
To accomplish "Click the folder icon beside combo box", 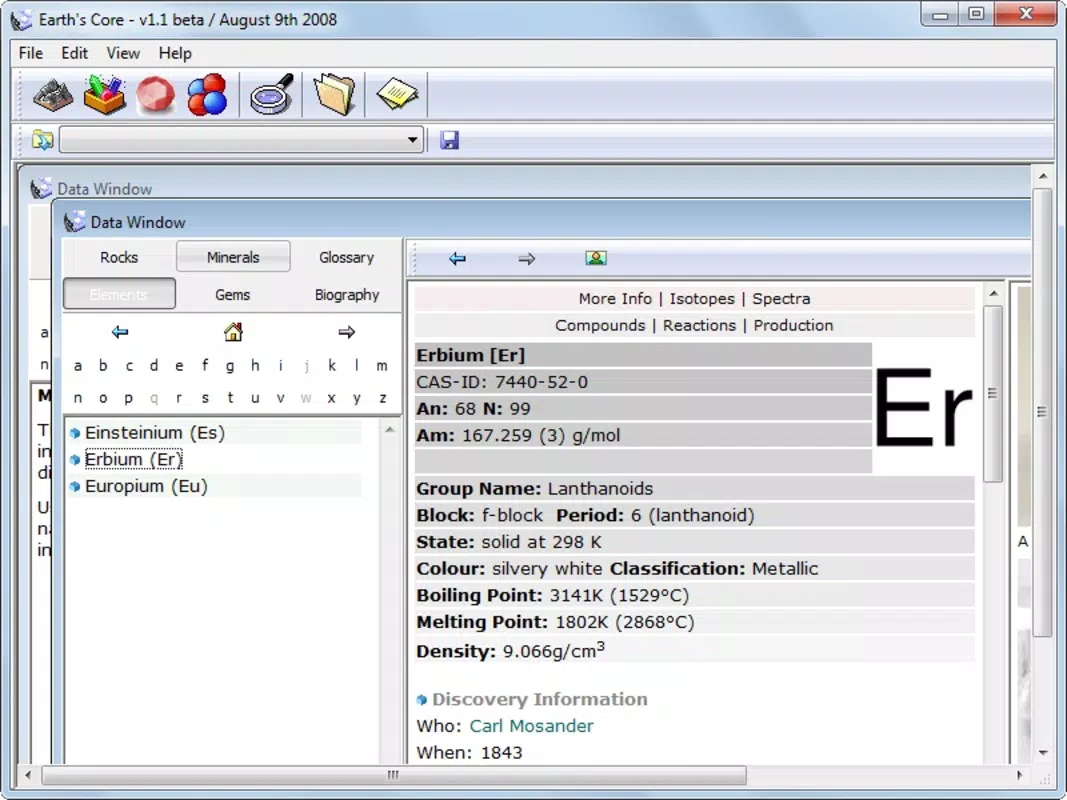I will [x=42, y=140].
